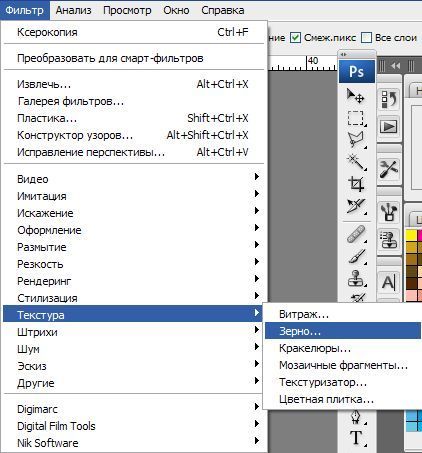Expand the Nik Software submenu
The height and width of the screenshot is (453, 422).
tap(134, 443)
